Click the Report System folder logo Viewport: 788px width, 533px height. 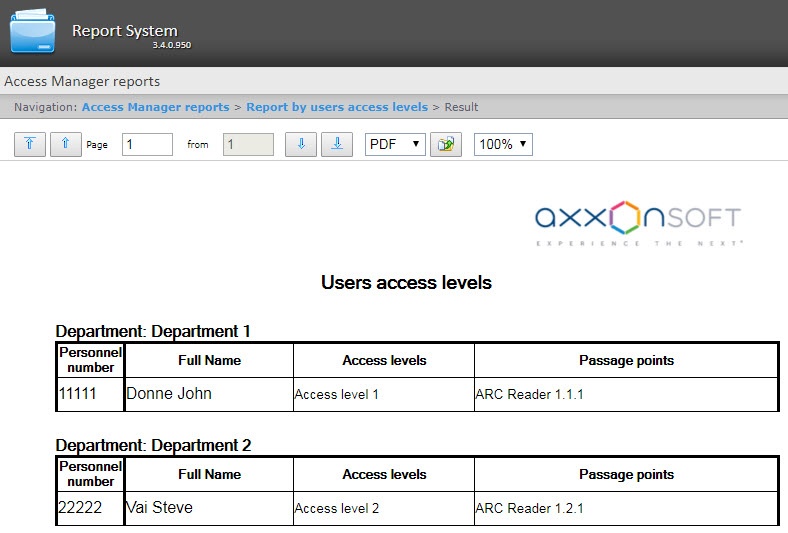coord(33,31)
